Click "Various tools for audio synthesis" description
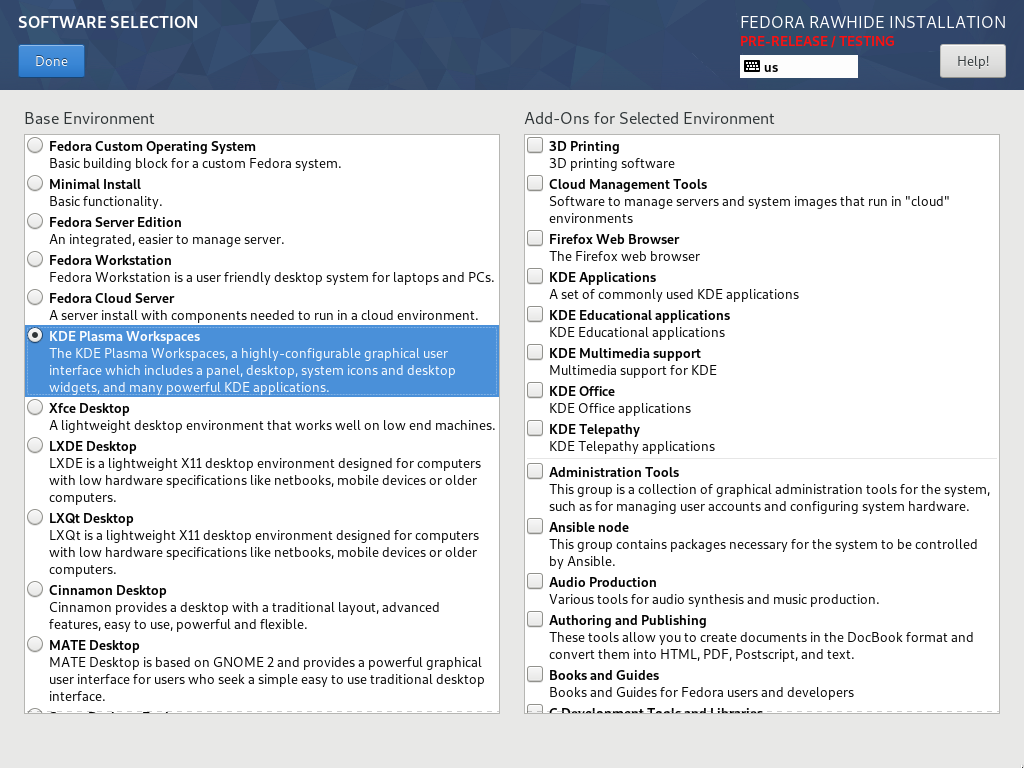Screen dimensions: 1024x768 (x=714, y=599)
